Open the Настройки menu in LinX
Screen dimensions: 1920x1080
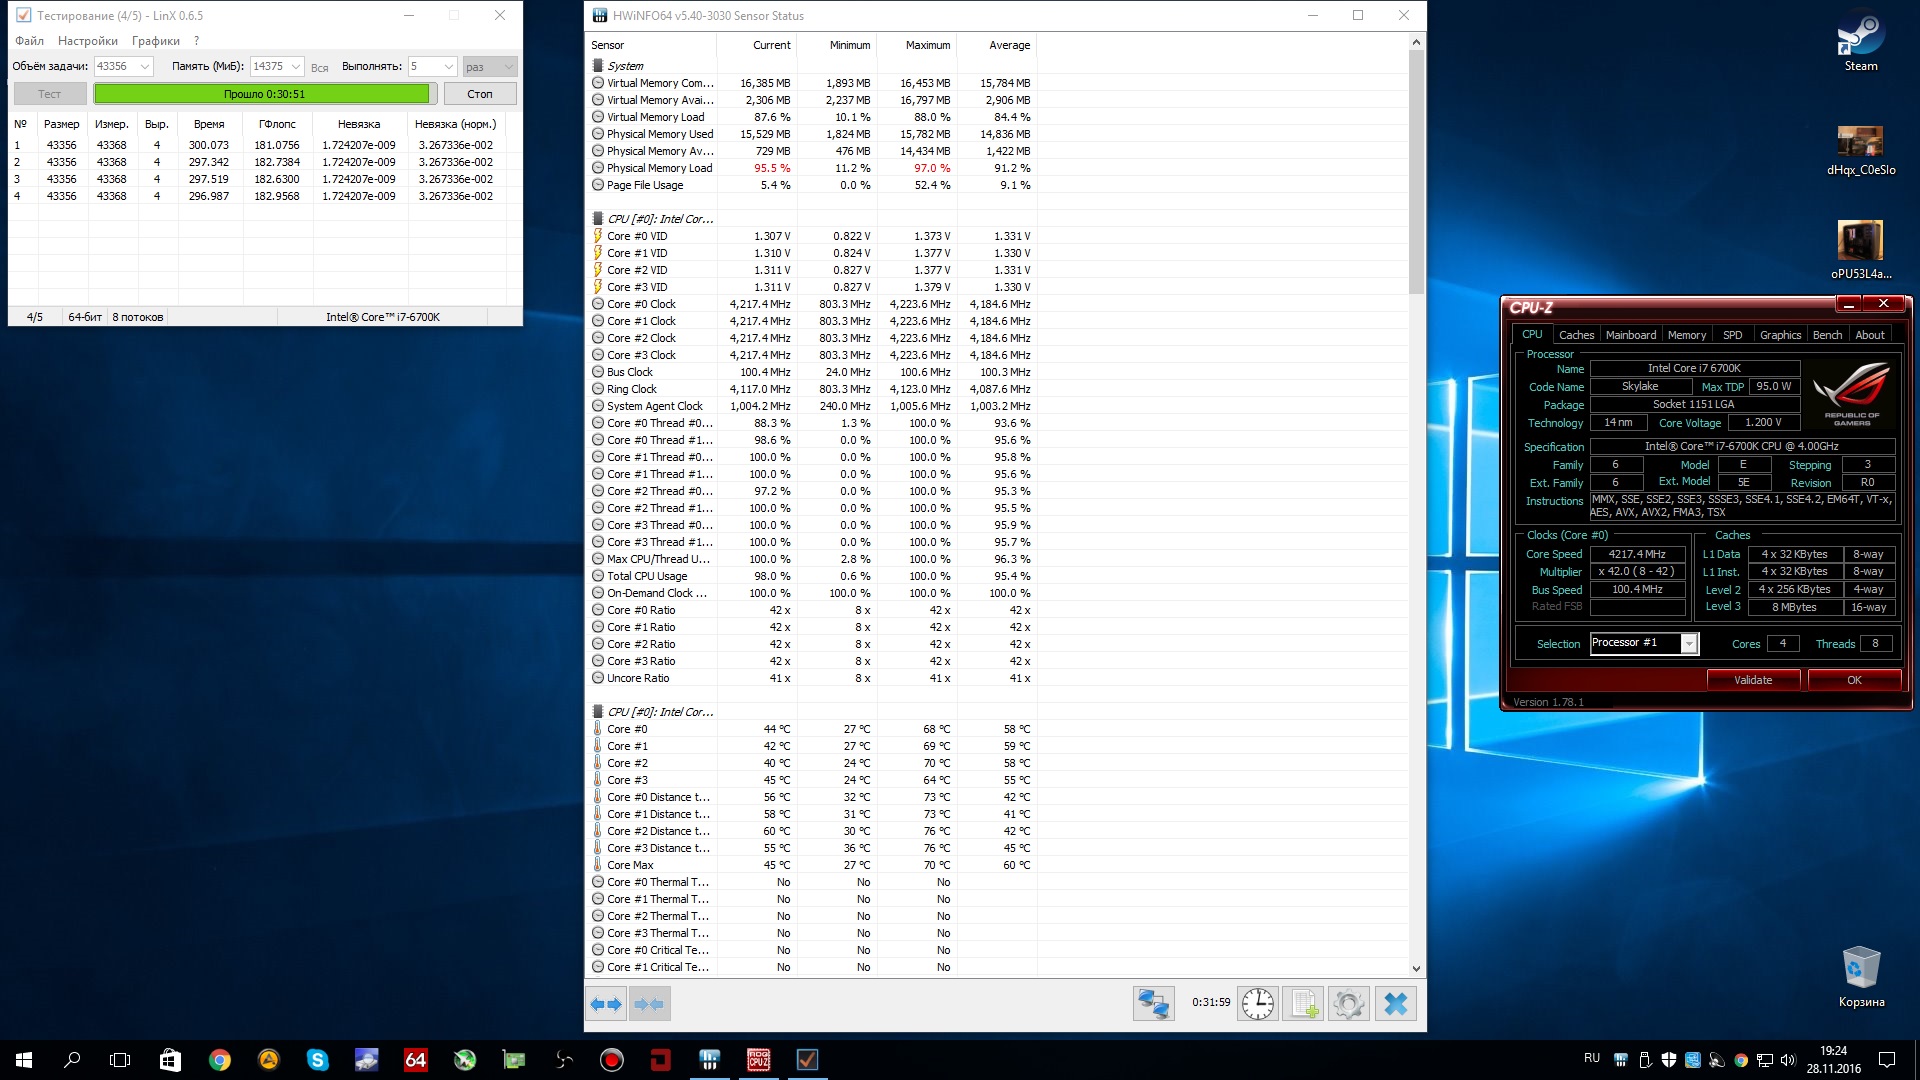(x=87, y=41)
